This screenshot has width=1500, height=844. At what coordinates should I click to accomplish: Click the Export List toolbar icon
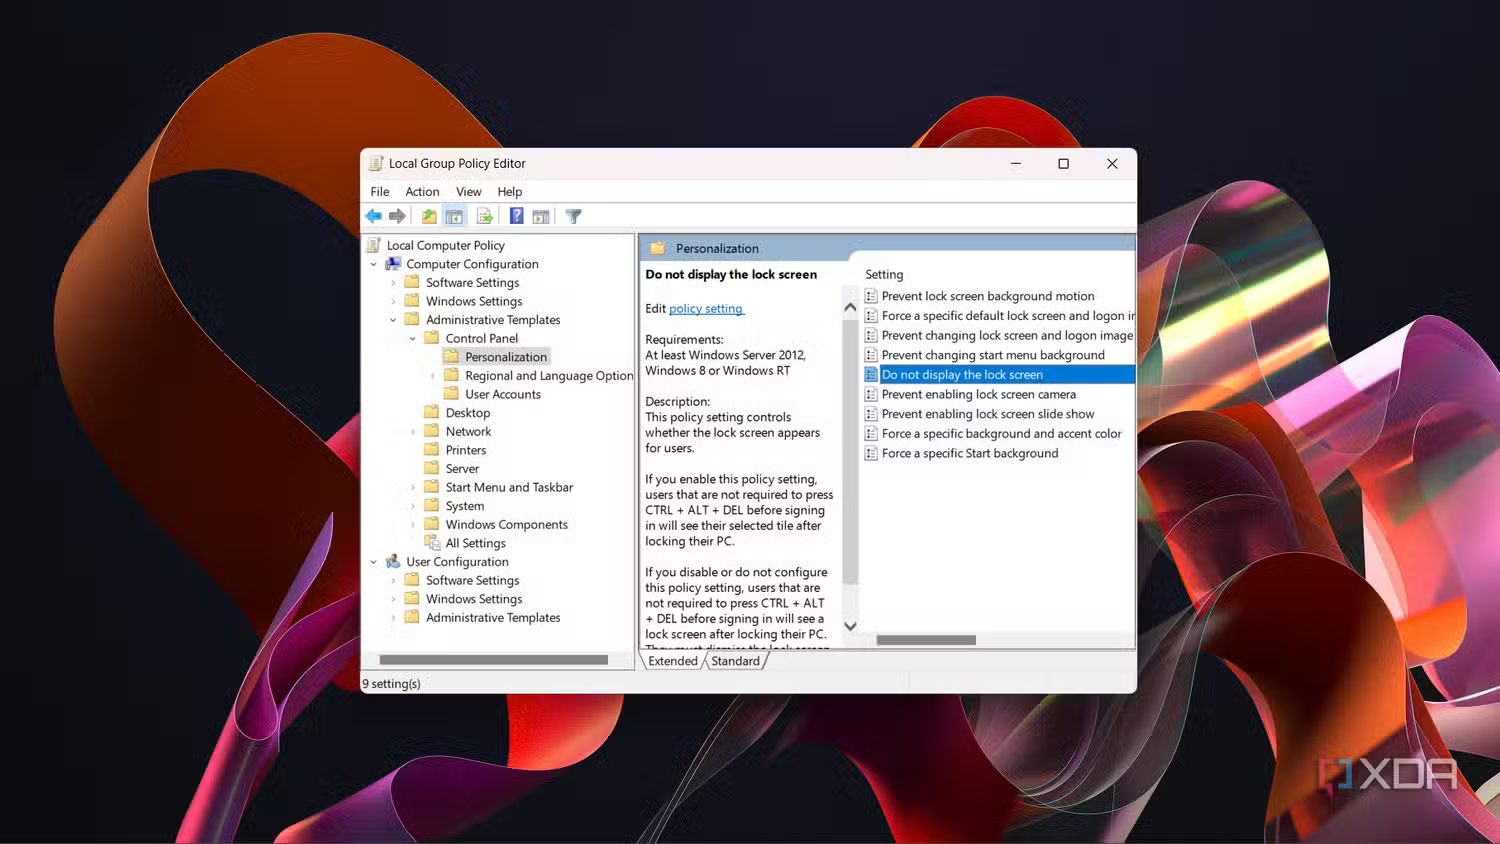point(485,215)
